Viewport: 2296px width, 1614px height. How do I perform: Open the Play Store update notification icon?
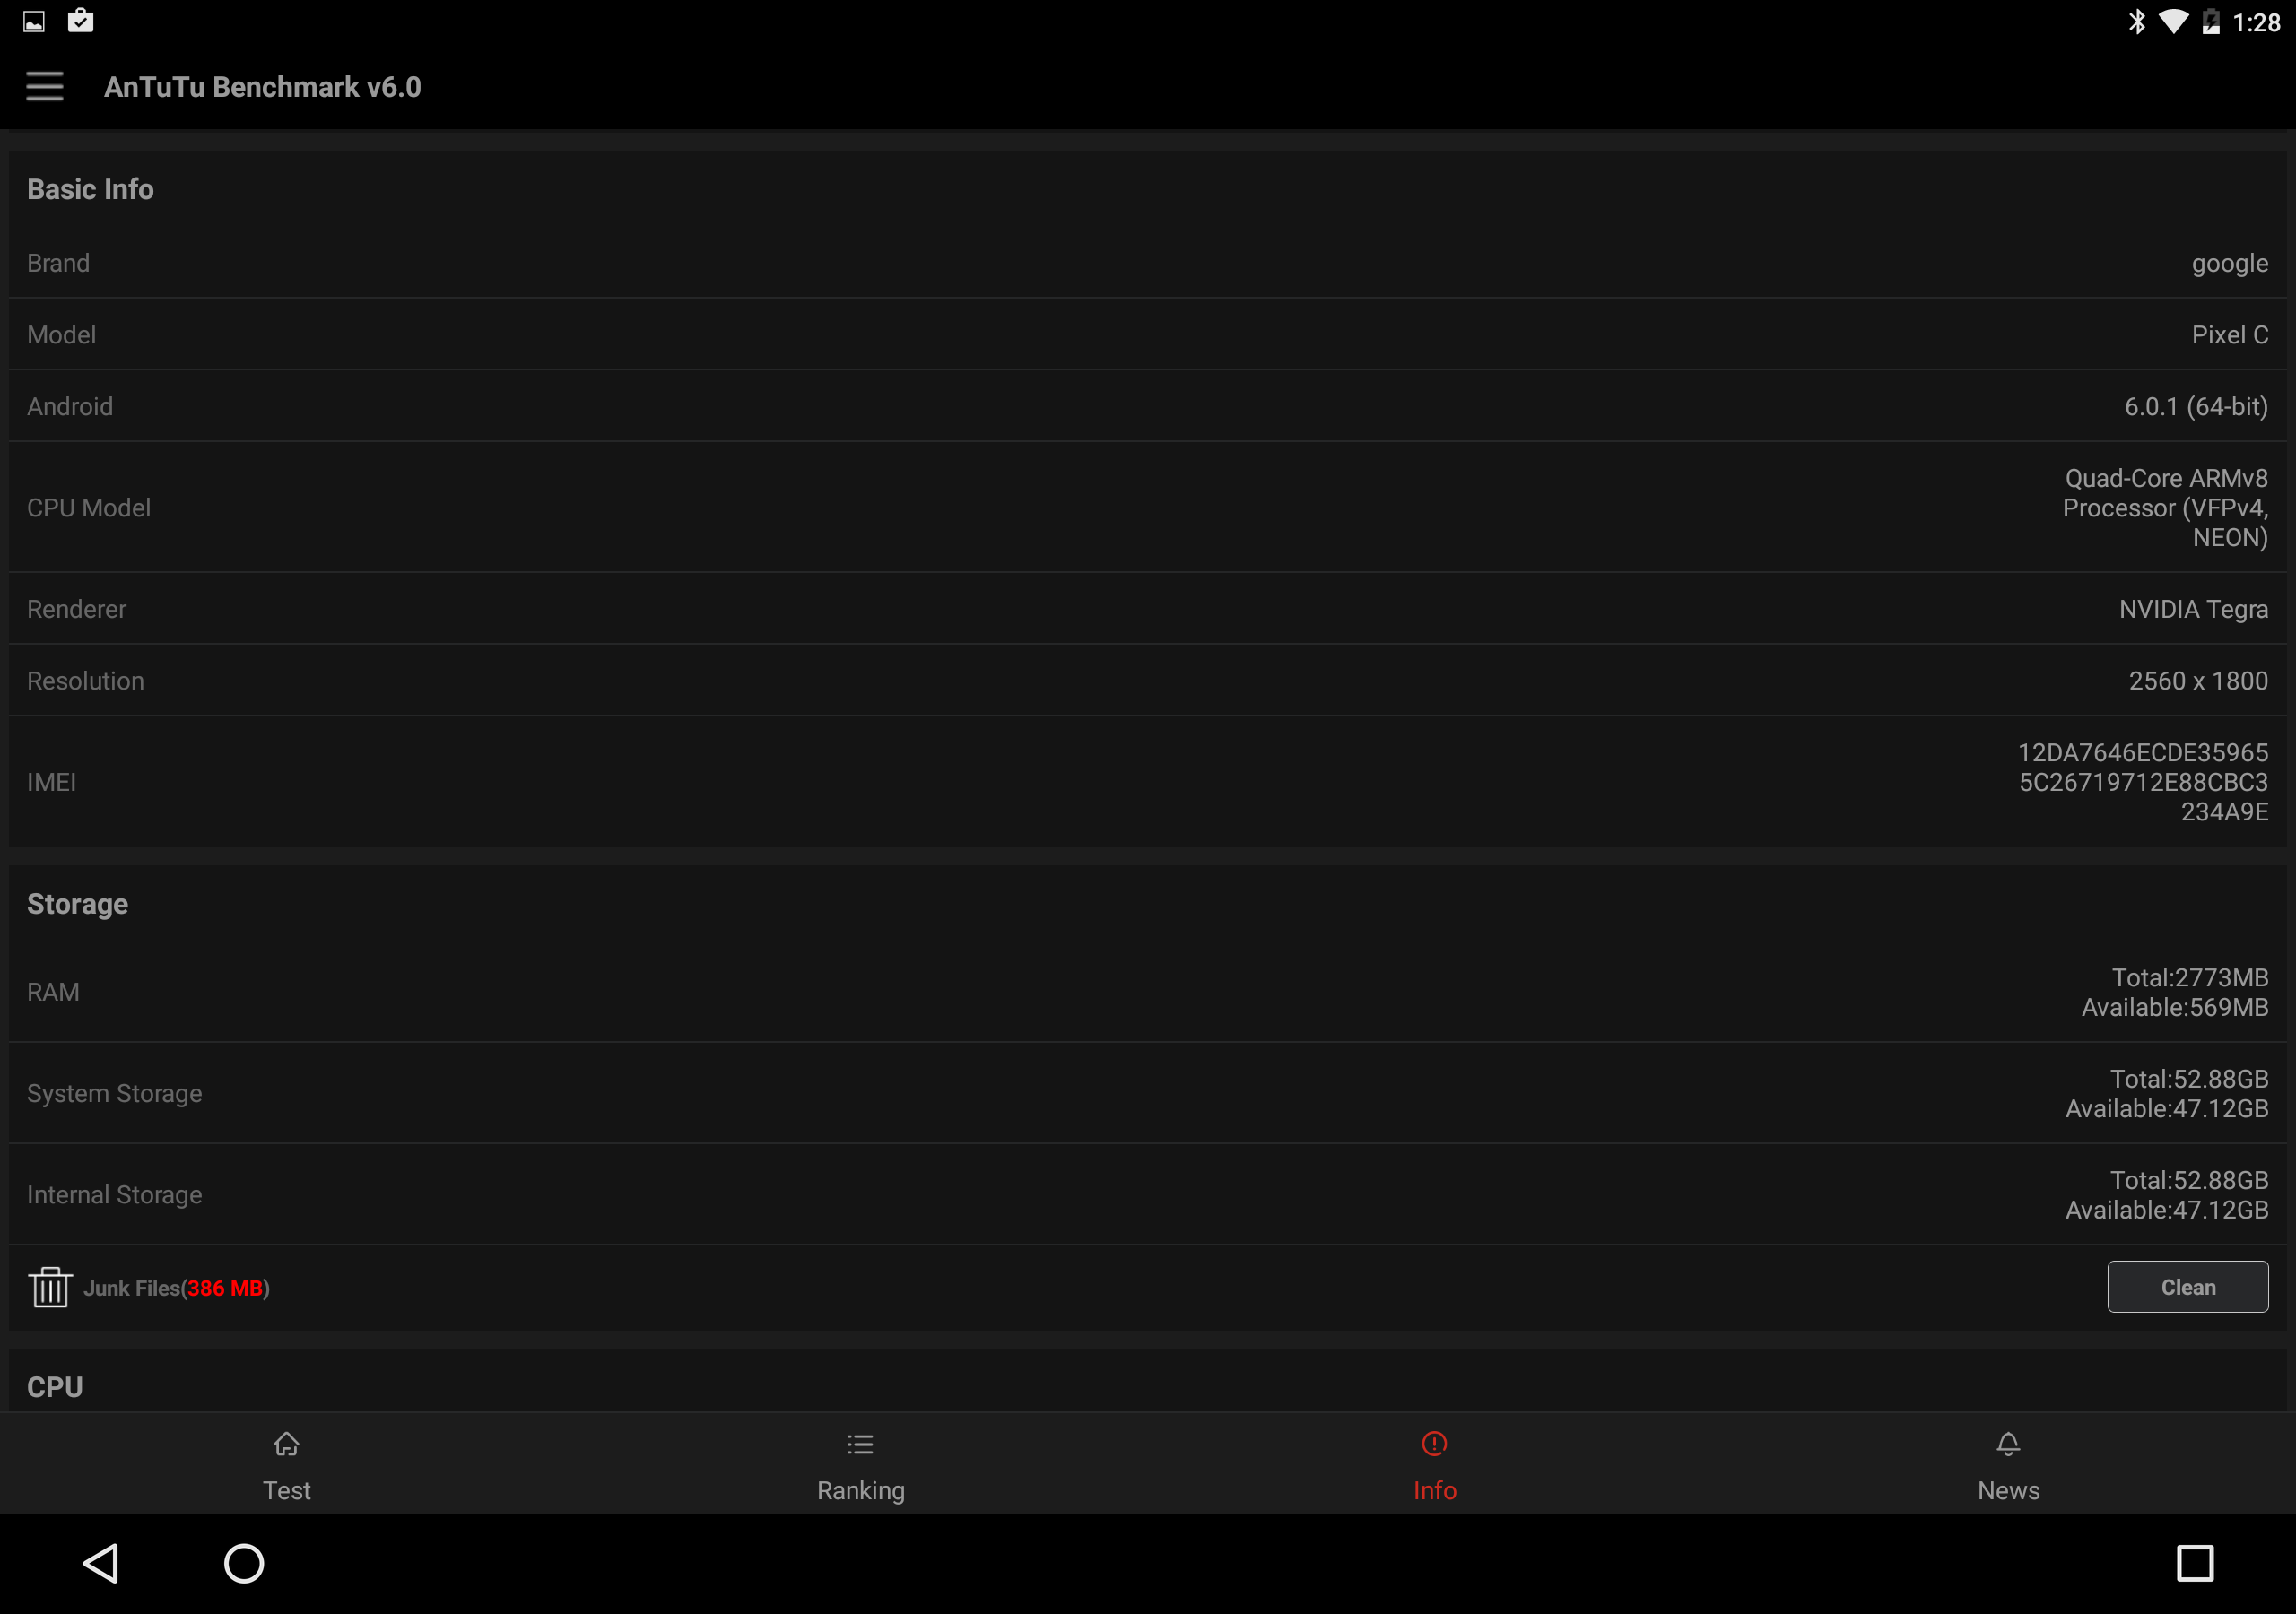(81, 21)
